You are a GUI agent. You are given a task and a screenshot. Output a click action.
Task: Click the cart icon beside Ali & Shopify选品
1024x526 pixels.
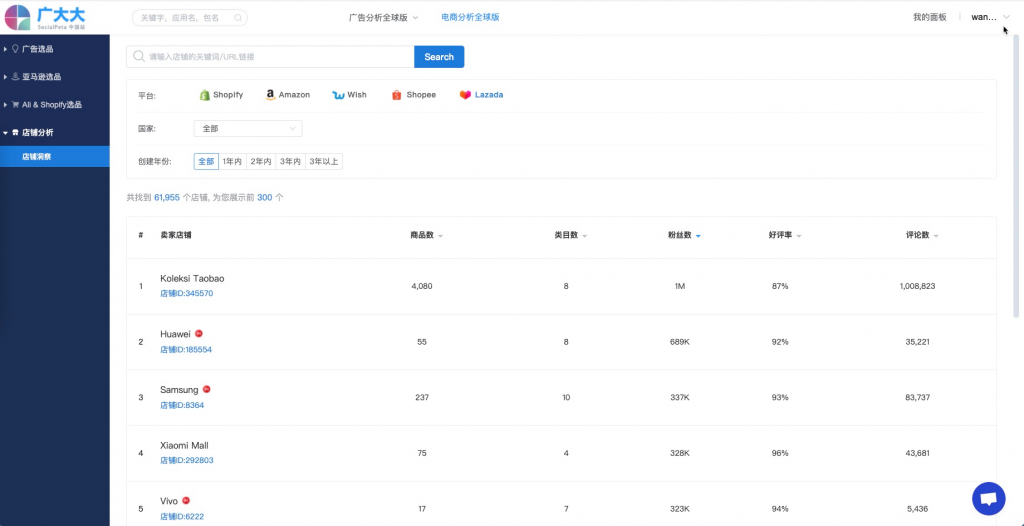click(16, 105)
